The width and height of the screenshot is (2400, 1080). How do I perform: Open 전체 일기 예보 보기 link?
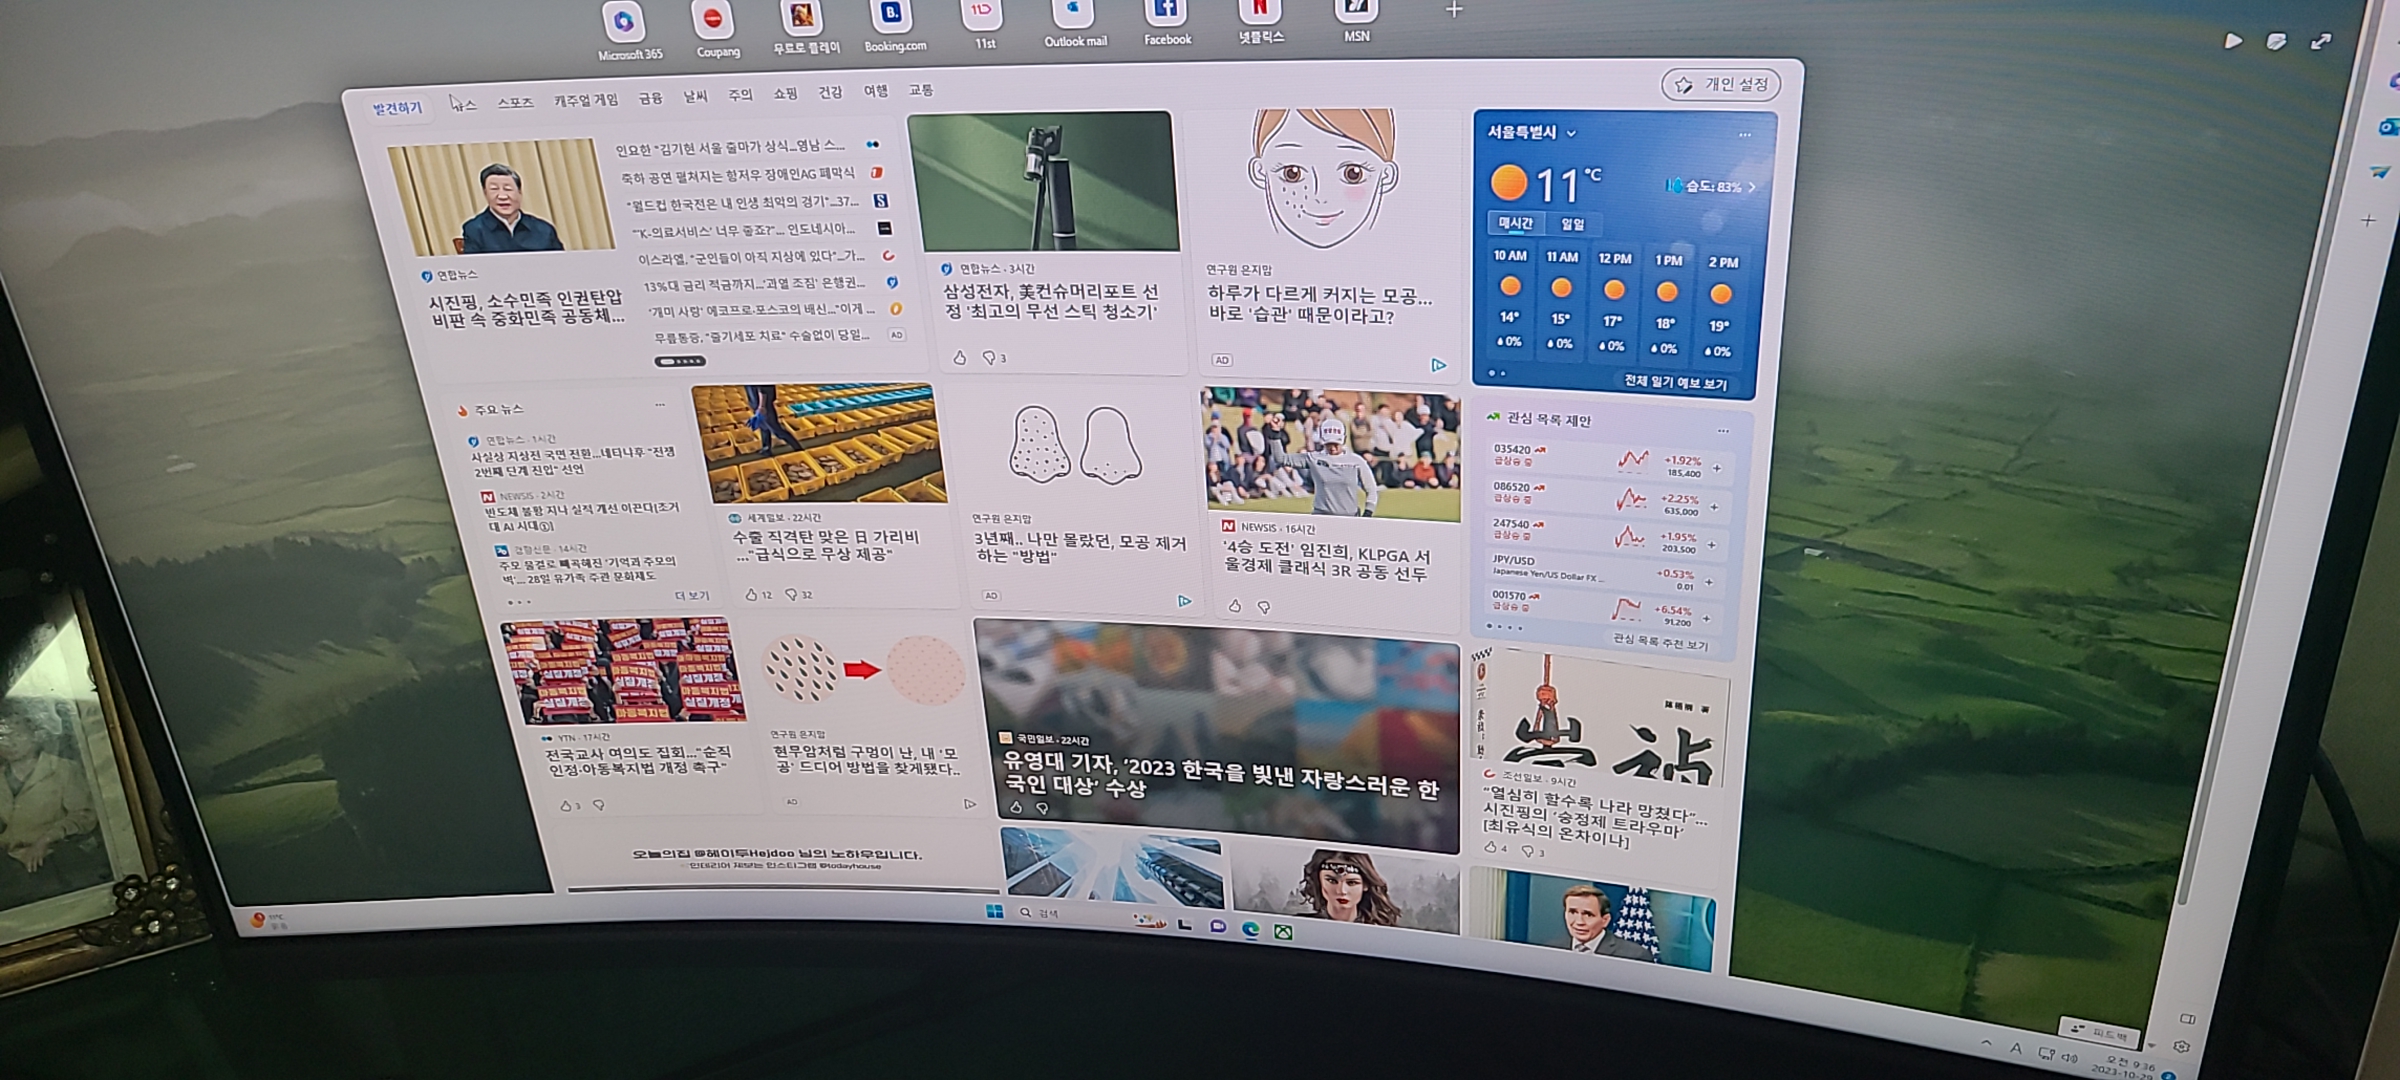[1675, 382]
